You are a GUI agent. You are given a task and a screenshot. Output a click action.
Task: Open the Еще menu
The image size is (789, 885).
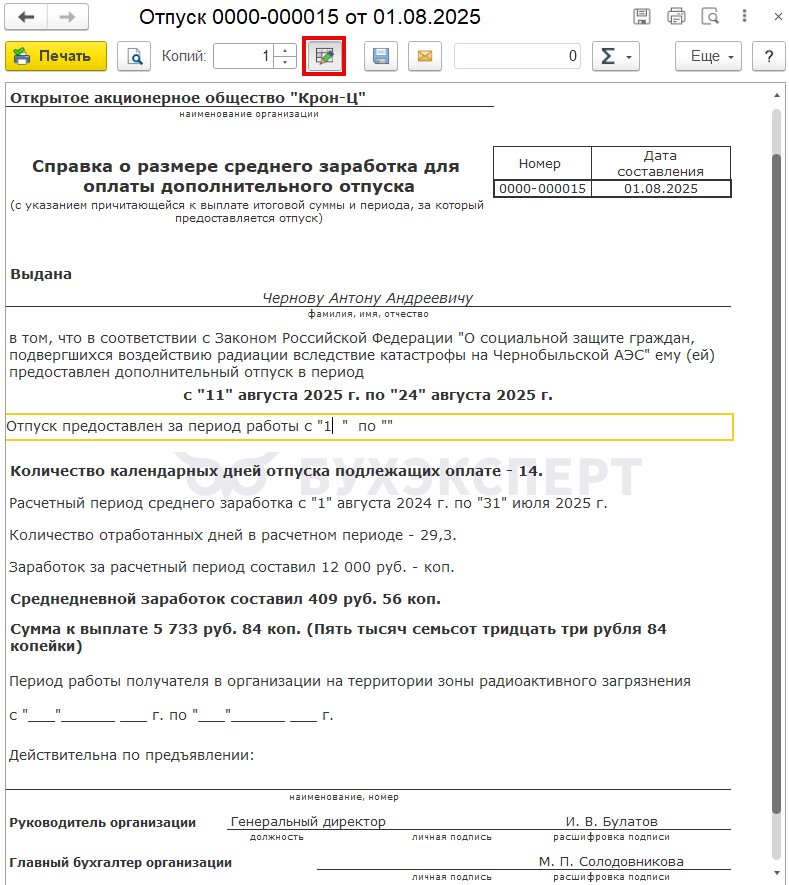click(708, 56)
